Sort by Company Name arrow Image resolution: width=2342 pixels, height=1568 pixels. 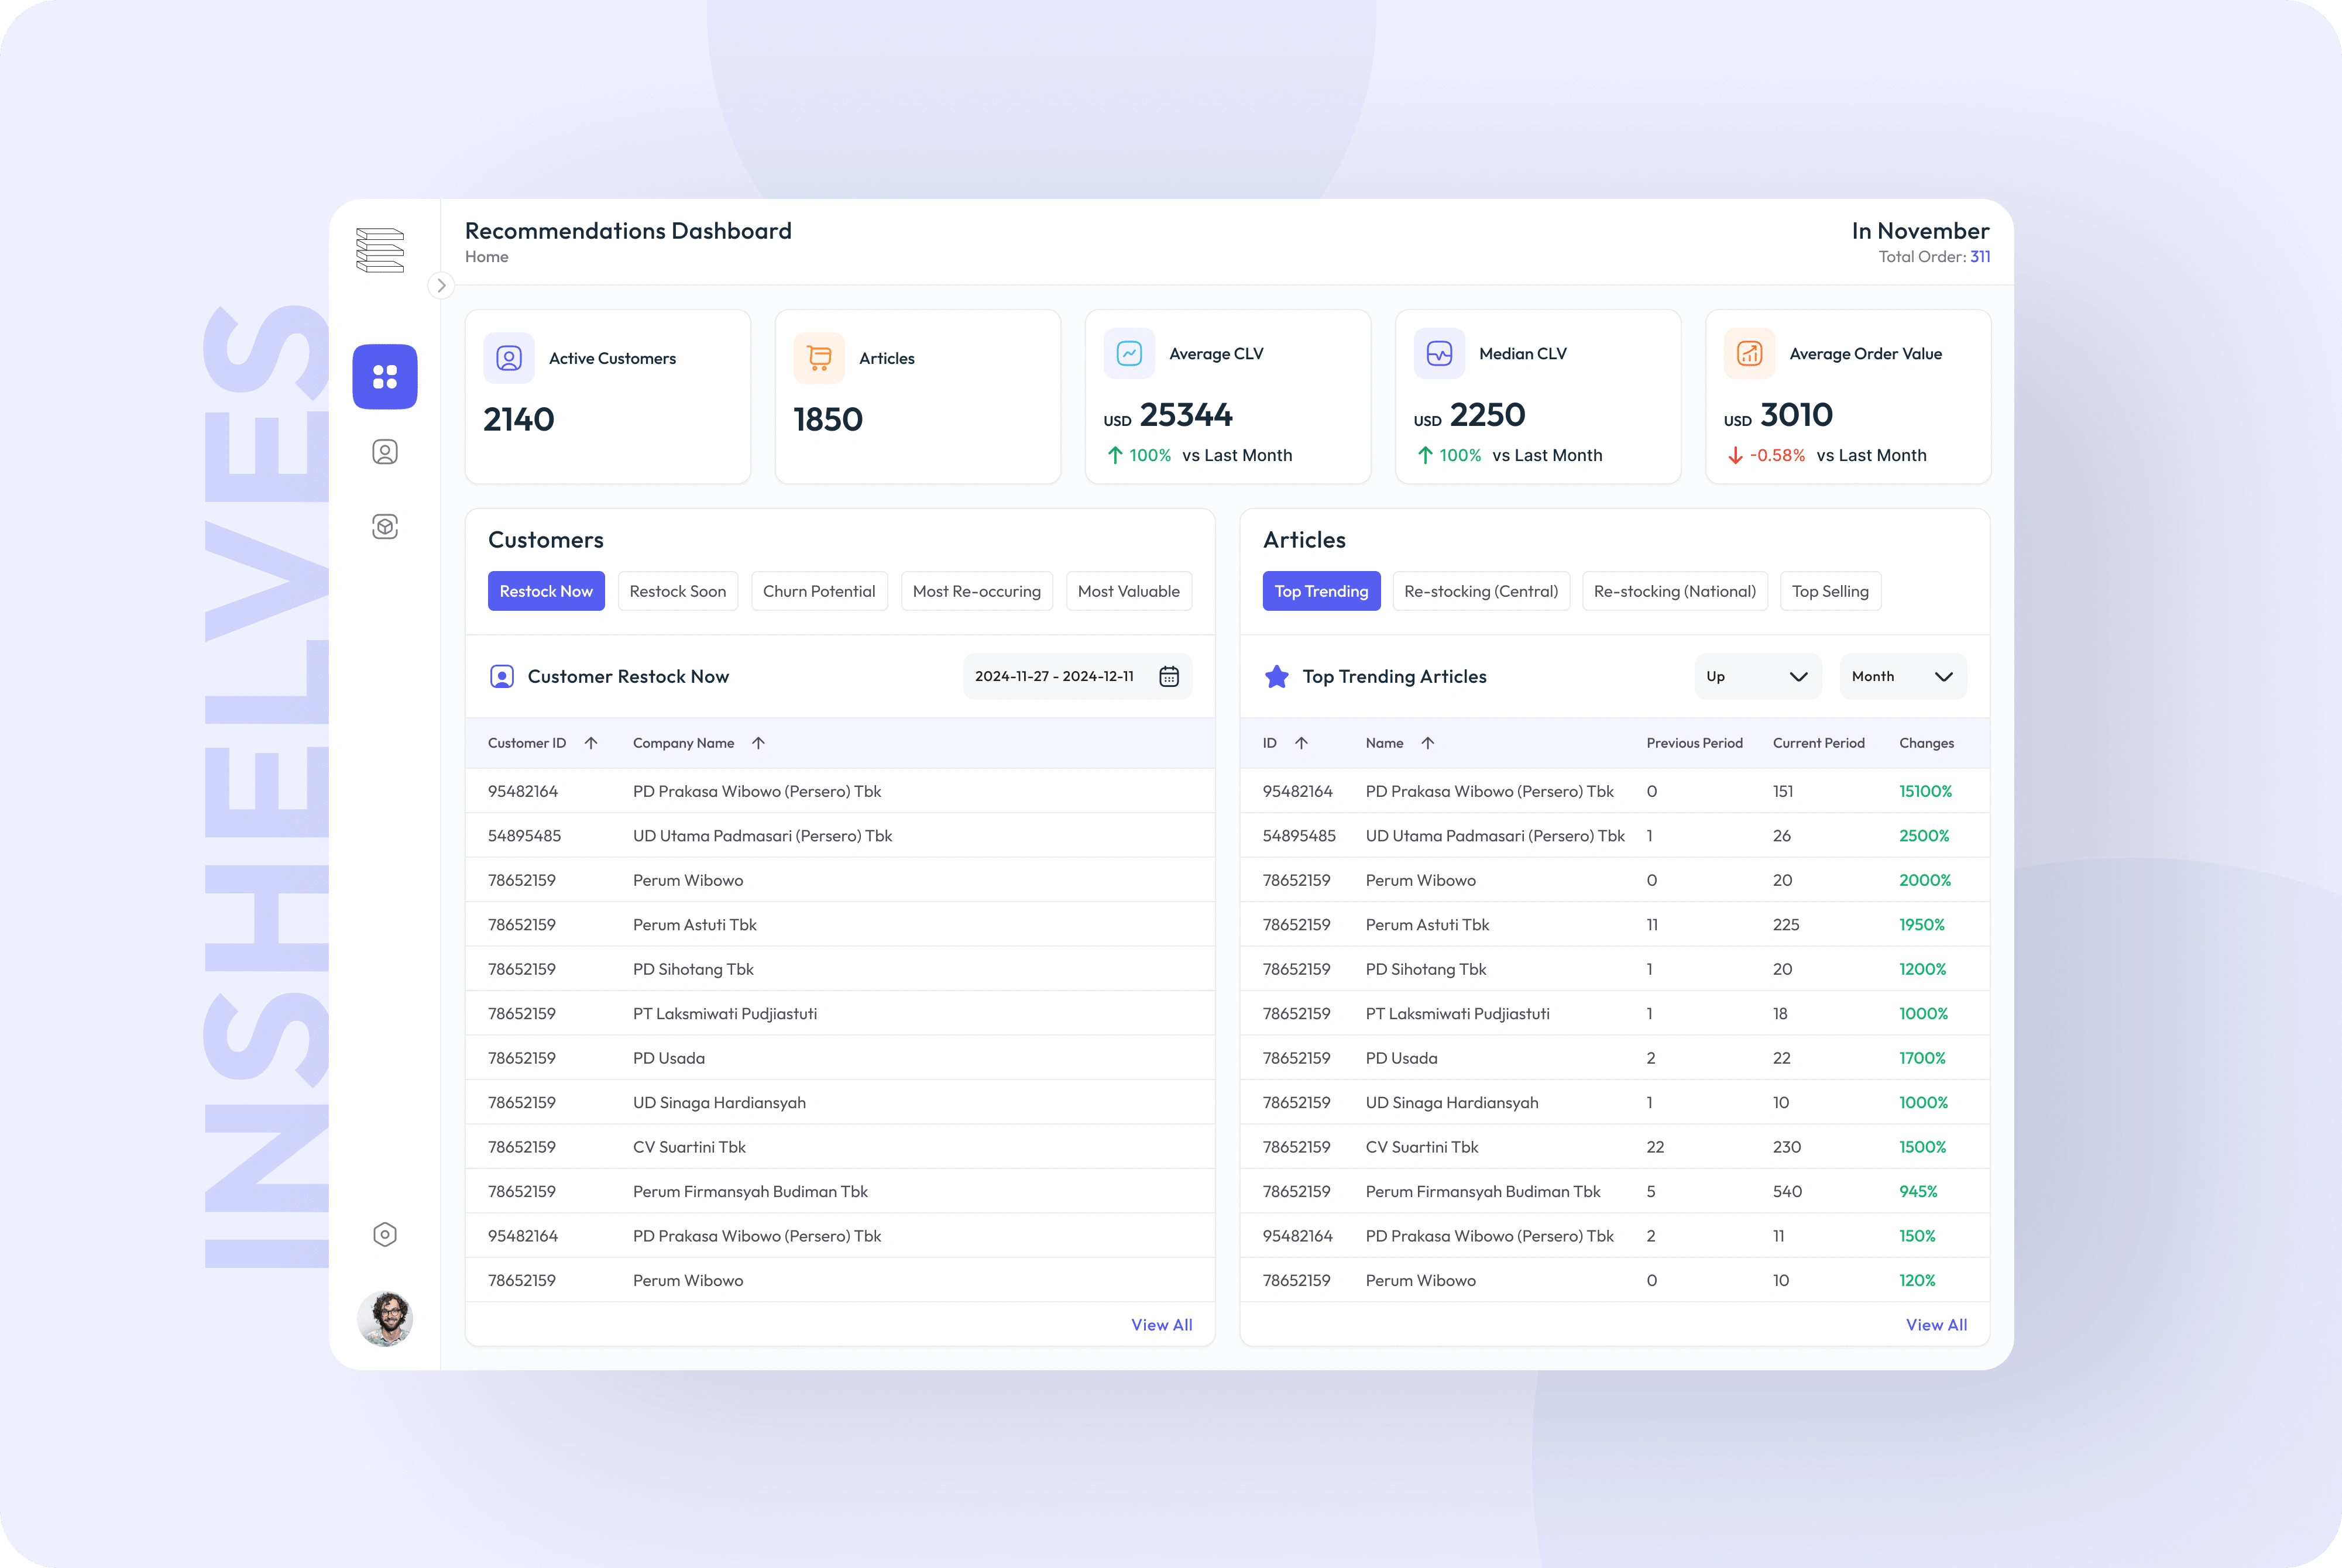click(x=758, y=743)
